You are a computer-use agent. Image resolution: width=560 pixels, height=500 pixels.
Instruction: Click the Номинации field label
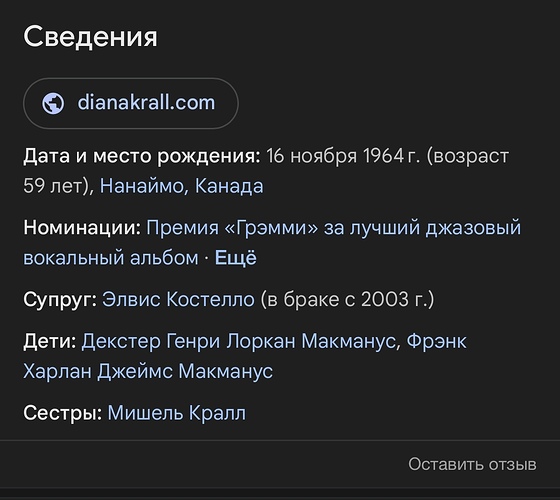(82, 228)
